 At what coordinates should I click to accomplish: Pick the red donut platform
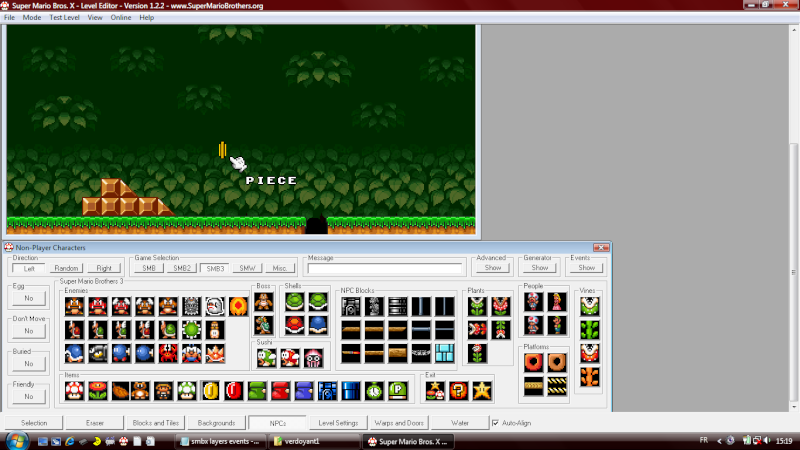pyautogui.click(x=533, y=362)
